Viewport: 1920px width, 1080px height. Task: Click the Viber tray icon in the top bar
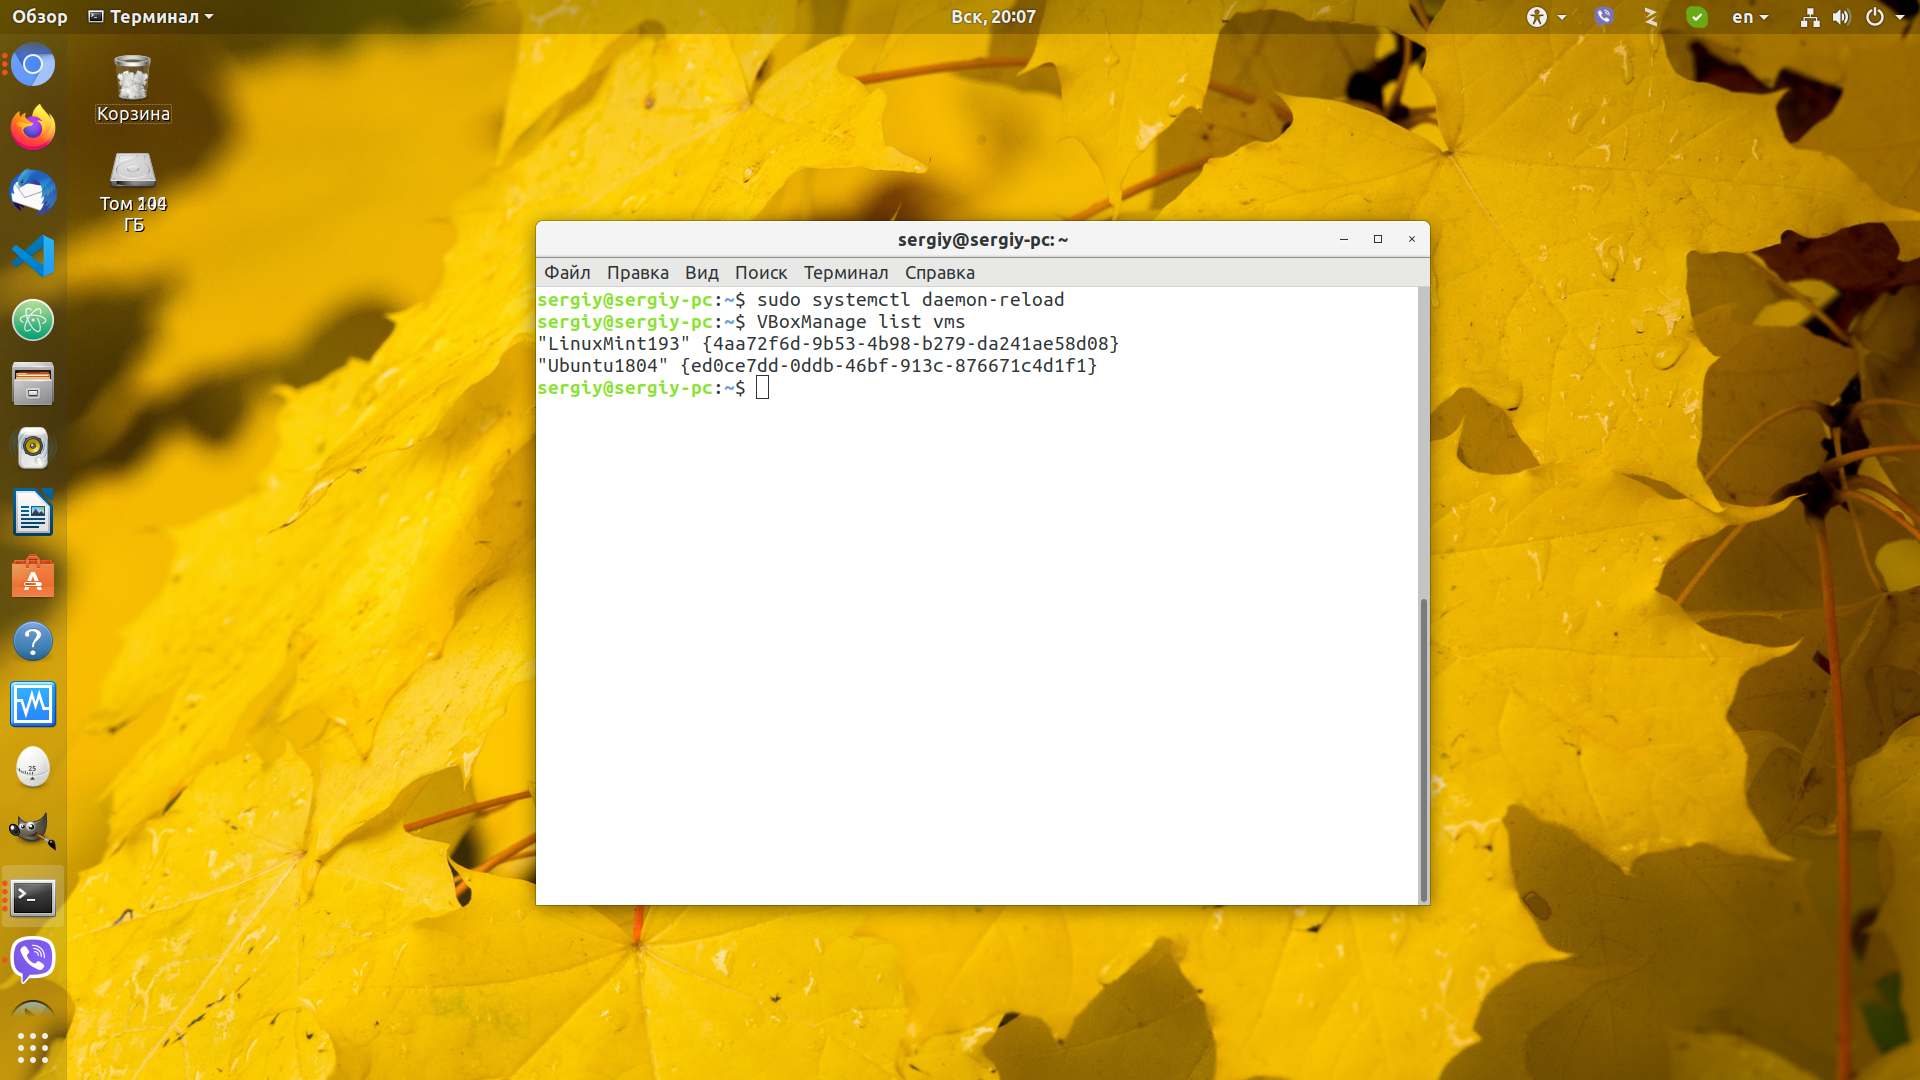pos(1604,17)
